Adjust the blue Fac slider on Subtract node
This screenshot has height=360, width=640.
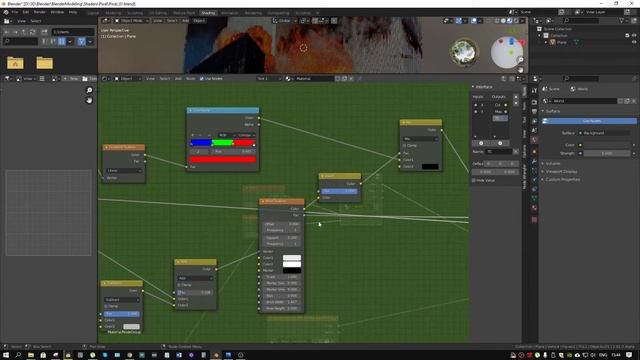[x=122, y=314]
